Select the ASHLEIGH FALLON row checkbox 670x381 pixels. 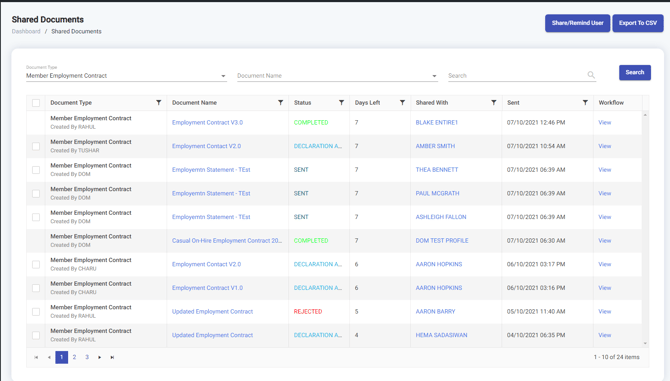[36, 217]
